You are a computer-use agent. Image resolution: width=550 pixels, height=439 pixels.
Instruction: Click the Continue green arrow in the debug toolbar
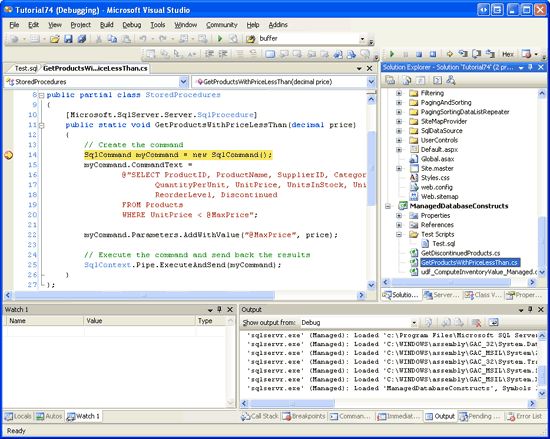pos(392,54)
